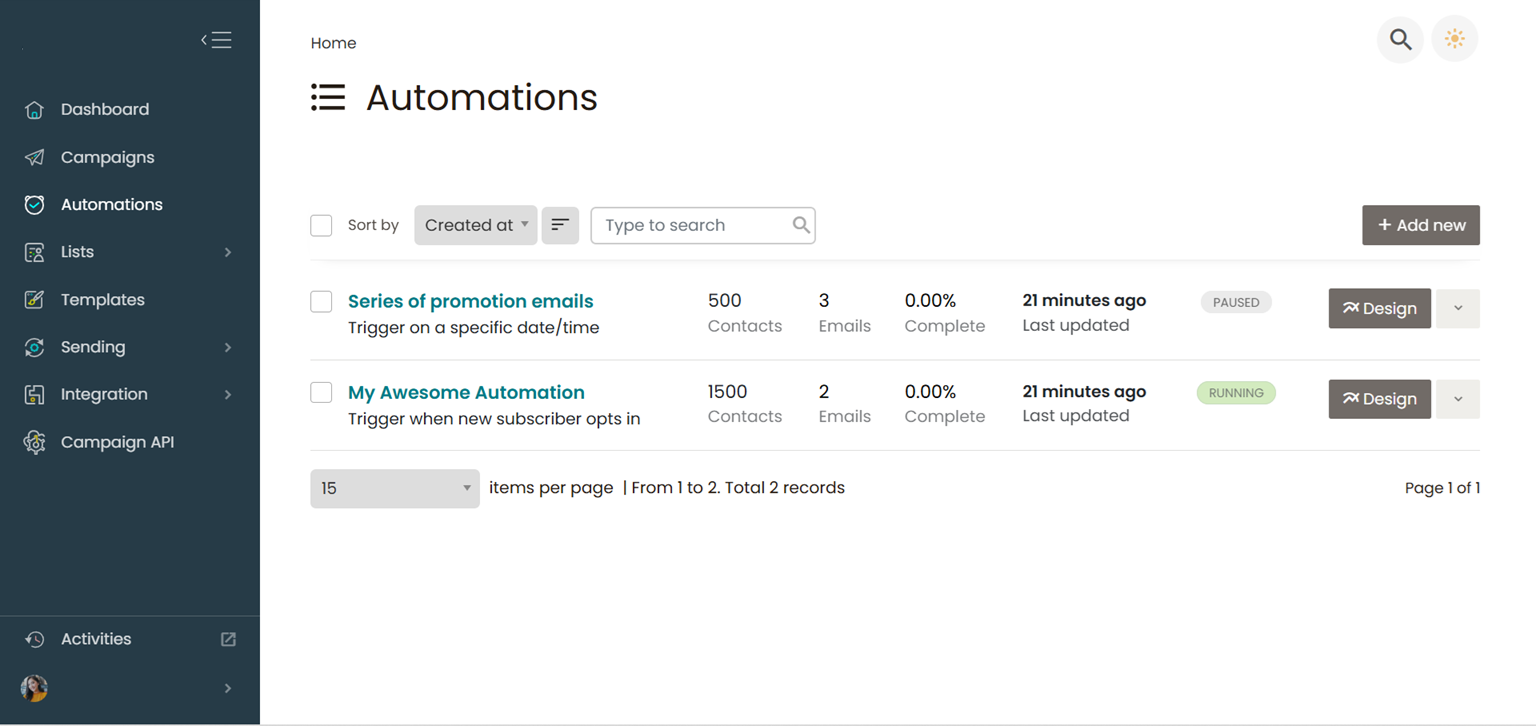1536x726 pixels.
Task: Tick the My Awesome Automation checkbox
Action: click(x=321, y=392)
